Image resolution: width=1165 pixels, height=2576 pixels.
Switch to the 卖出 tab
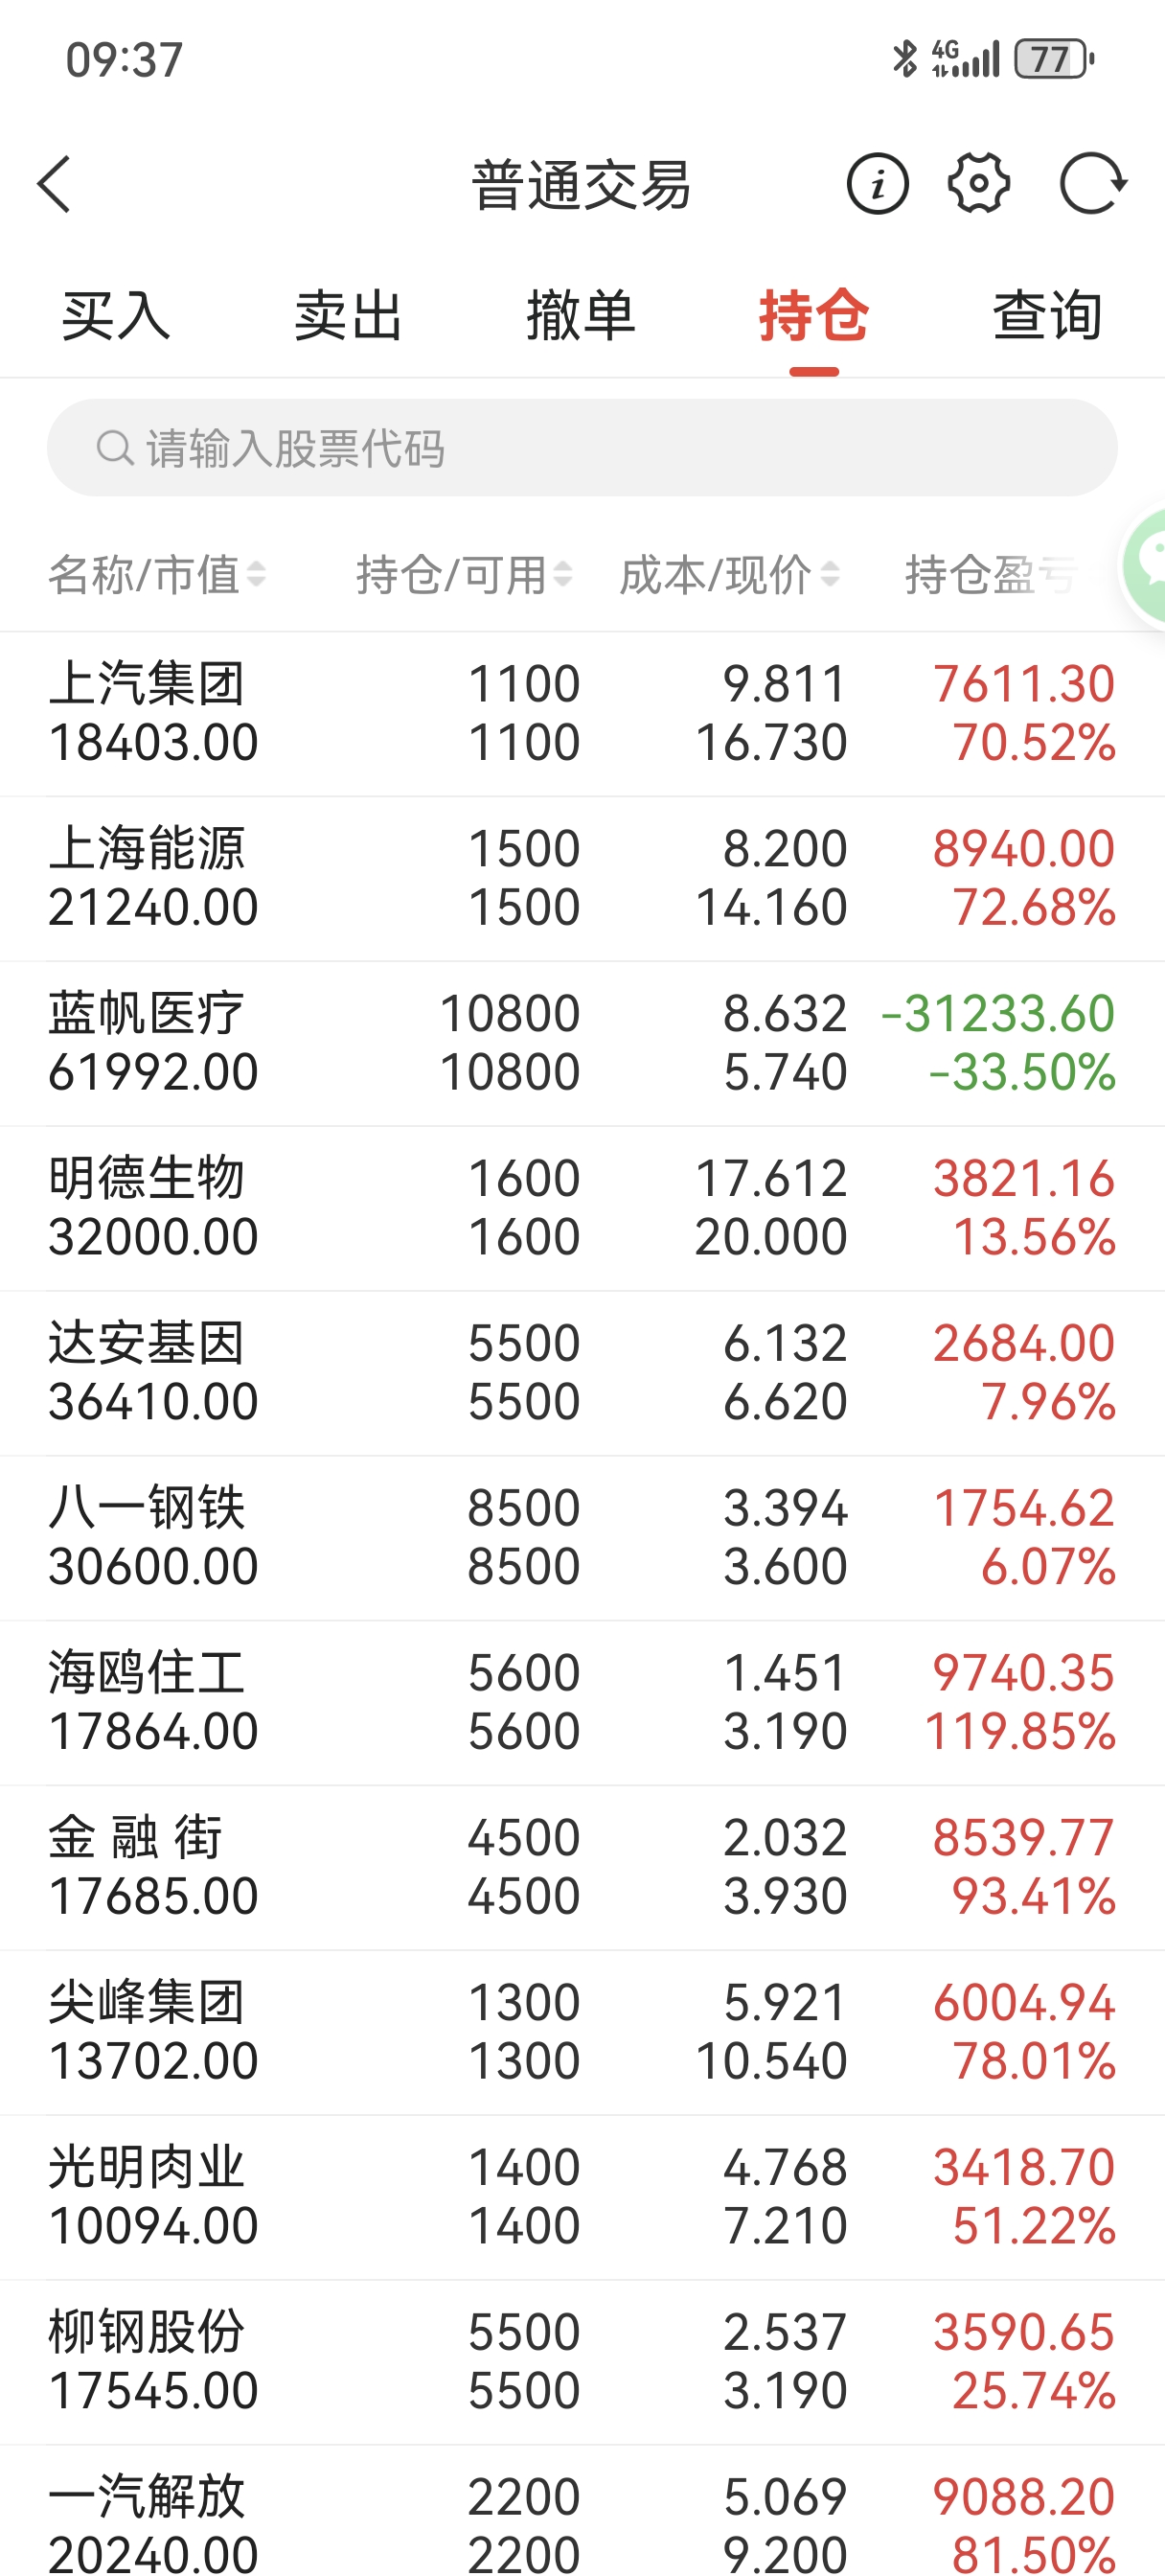(x=348, y=316)
